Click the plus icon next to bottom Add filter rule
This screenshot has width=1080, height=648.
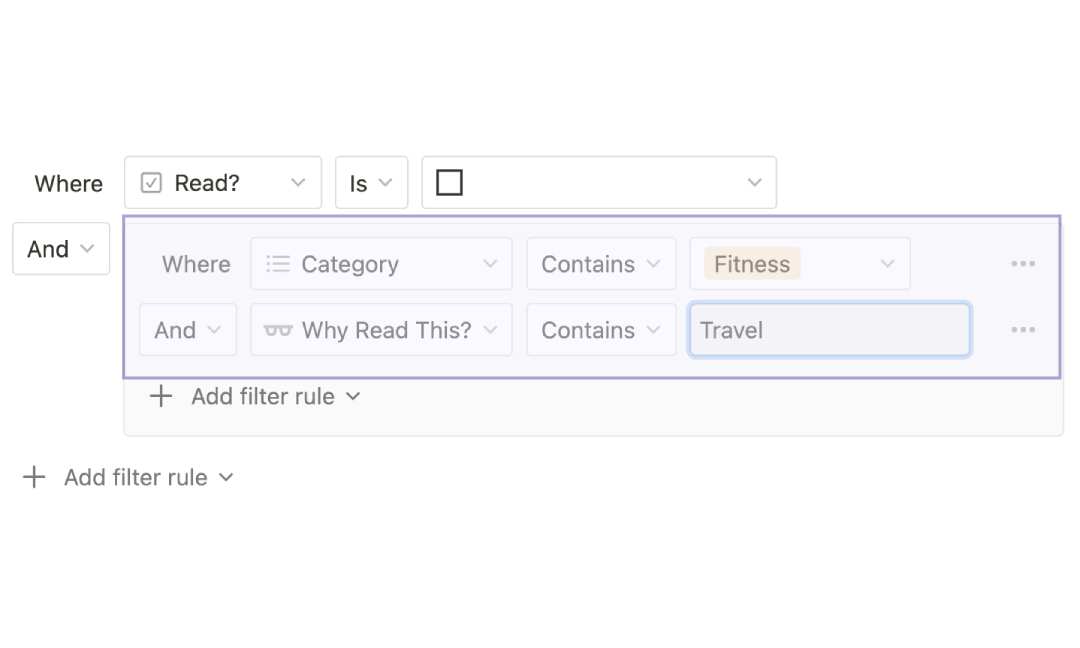coord(34,477)
